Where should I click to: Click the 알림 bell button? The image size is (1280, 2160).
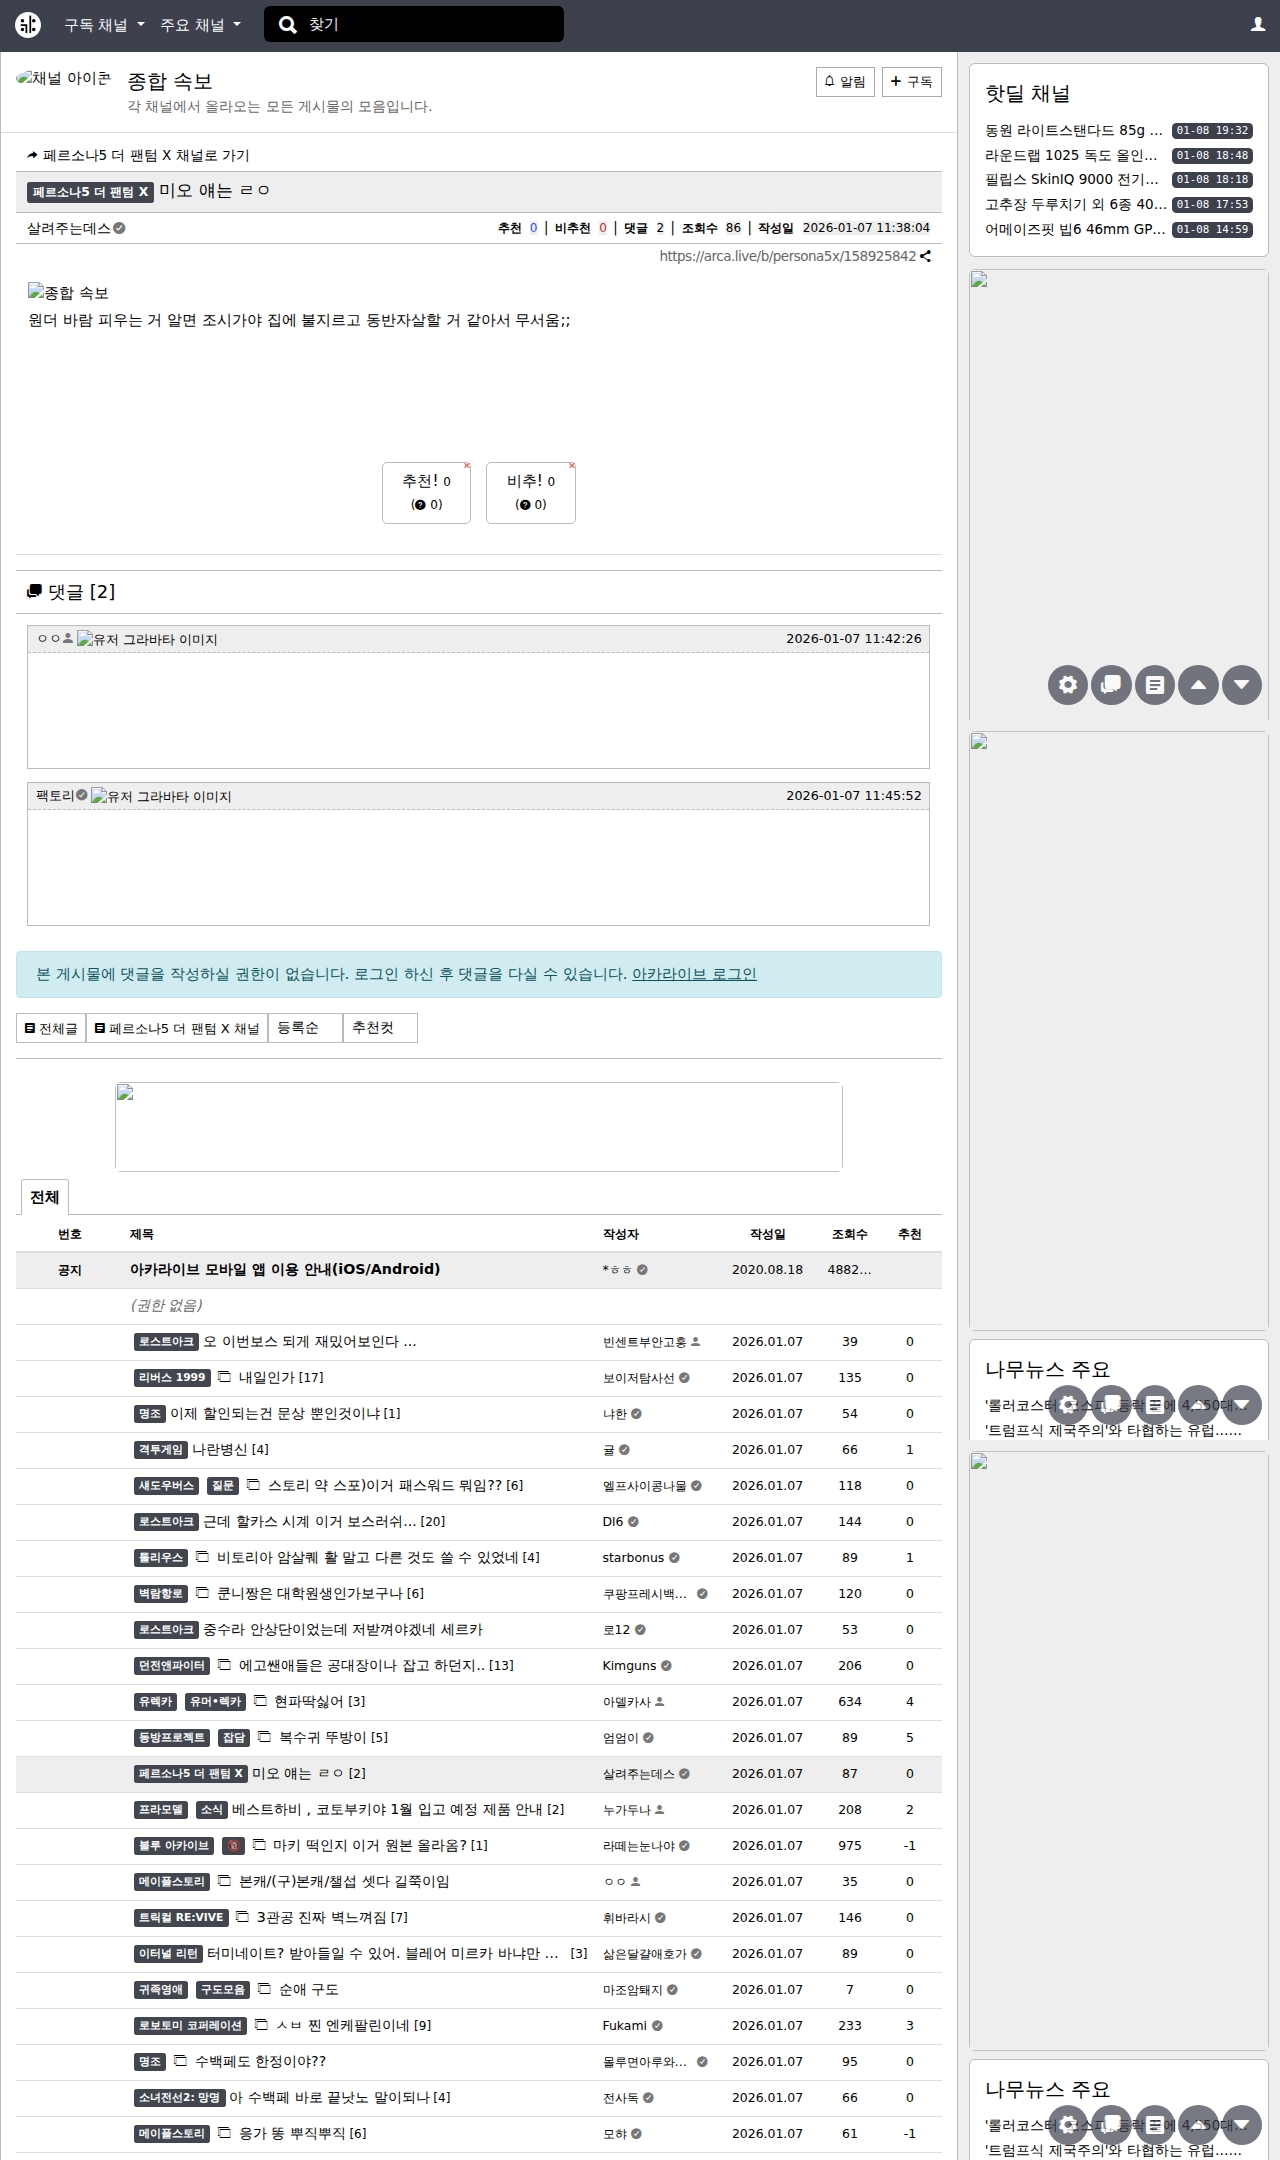click(x=845, y=82)
